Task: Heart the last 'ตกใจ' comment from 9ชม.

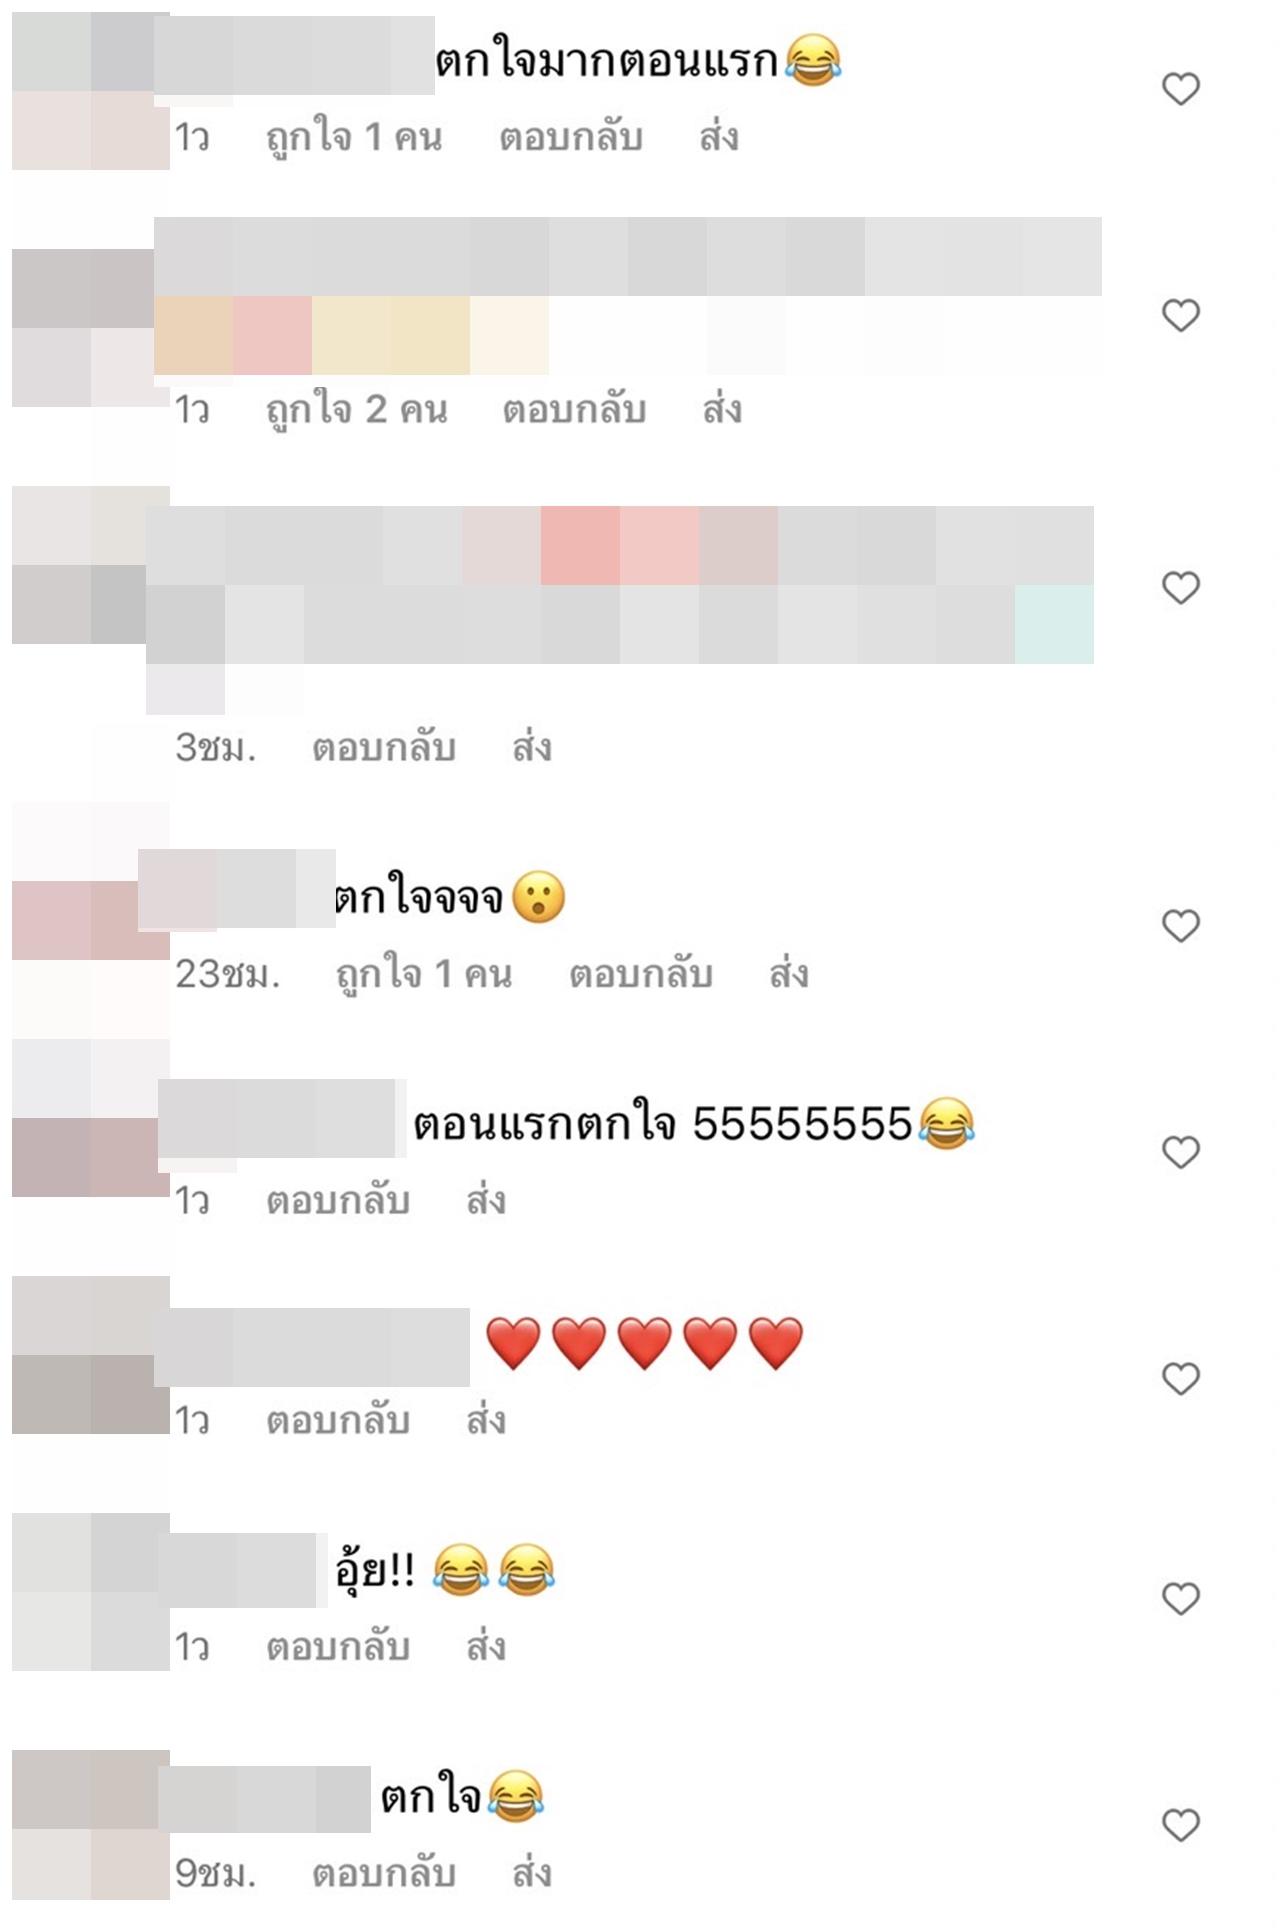Action: (1180, 1825)
